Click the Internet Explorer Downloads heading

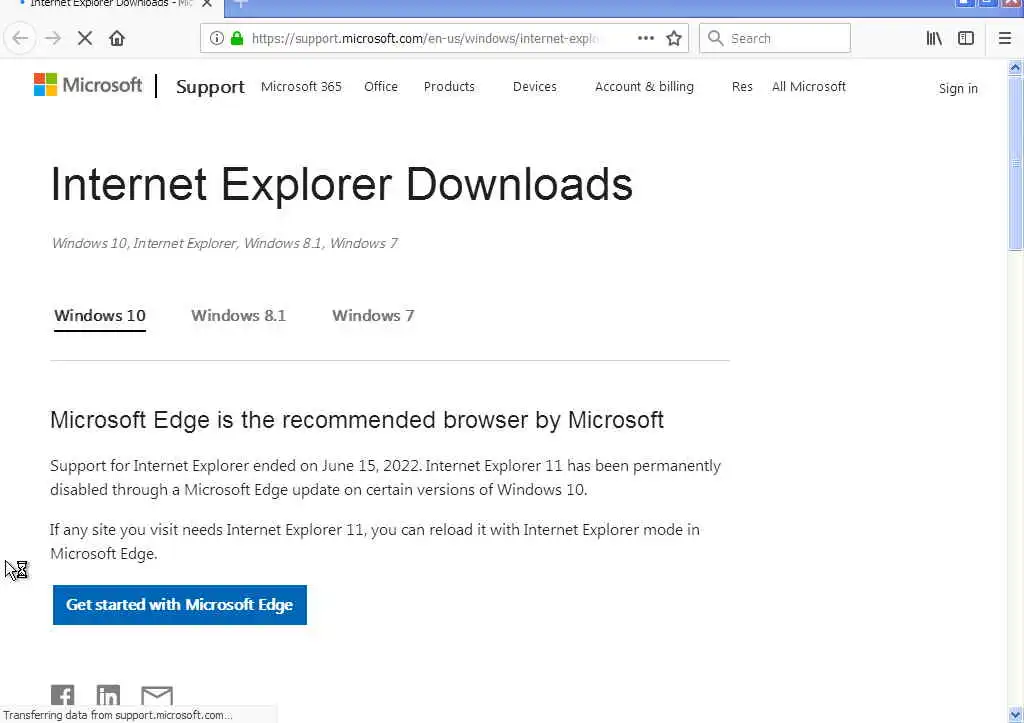pyautogui.click(x=342, y=184)
